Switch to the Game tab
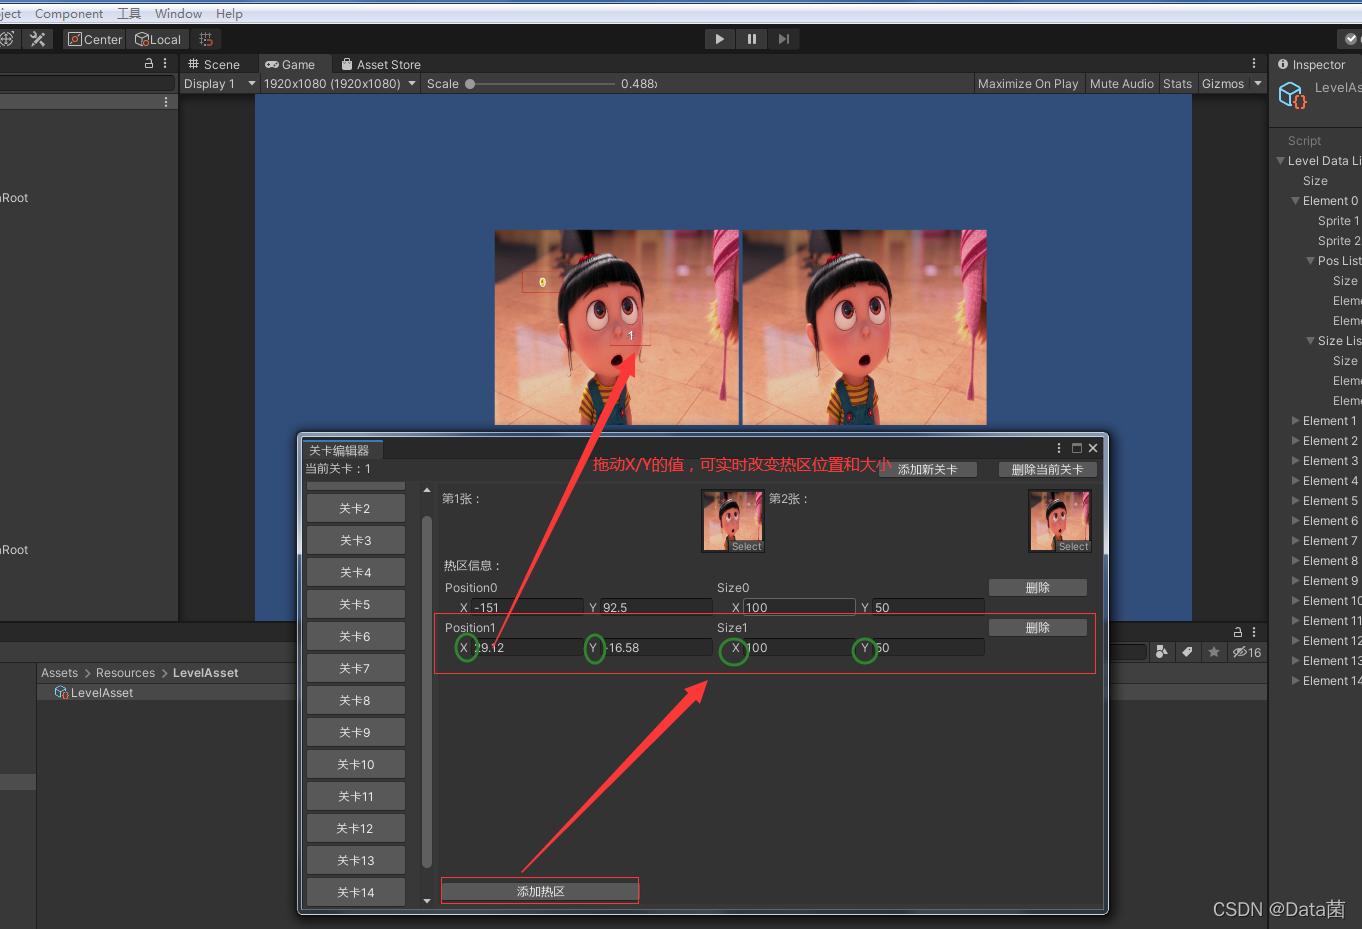The height and width of the screenshot is (929, 1362). 290,64
